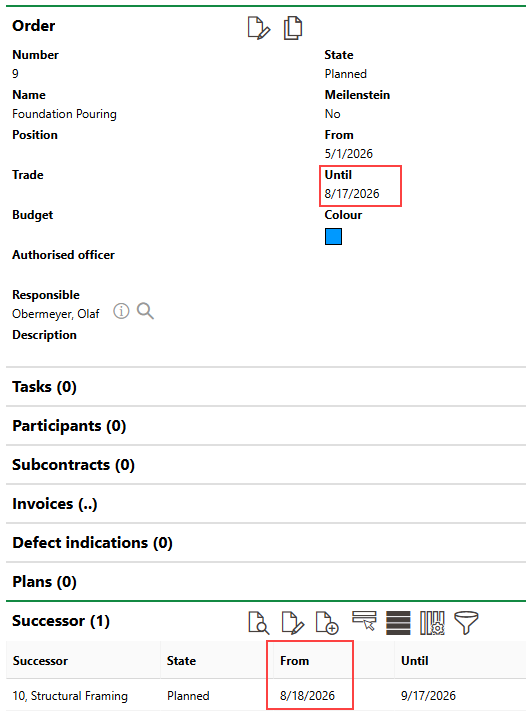Open info icon next to Obermeyer, Olaf

pos(121,311)
